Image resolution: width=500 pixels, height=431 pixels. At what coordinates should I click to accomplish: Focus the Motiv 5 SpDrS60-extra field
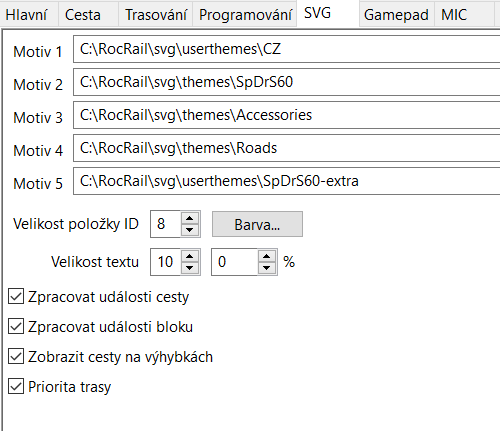tap(287, 181)
